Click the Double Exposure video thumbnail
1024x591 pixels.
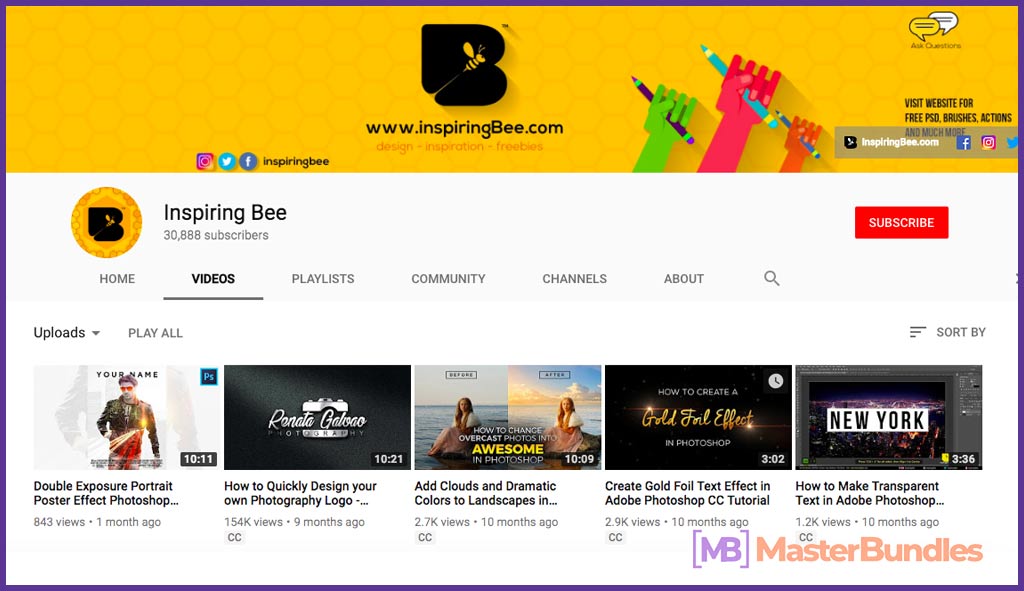pos(127,417)
